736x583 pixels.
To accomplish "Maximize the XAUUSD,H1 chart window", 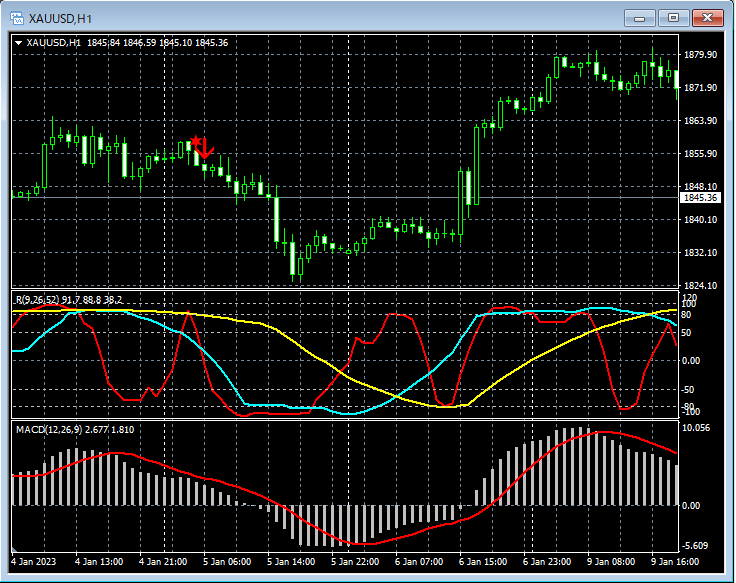I will 673,18.
